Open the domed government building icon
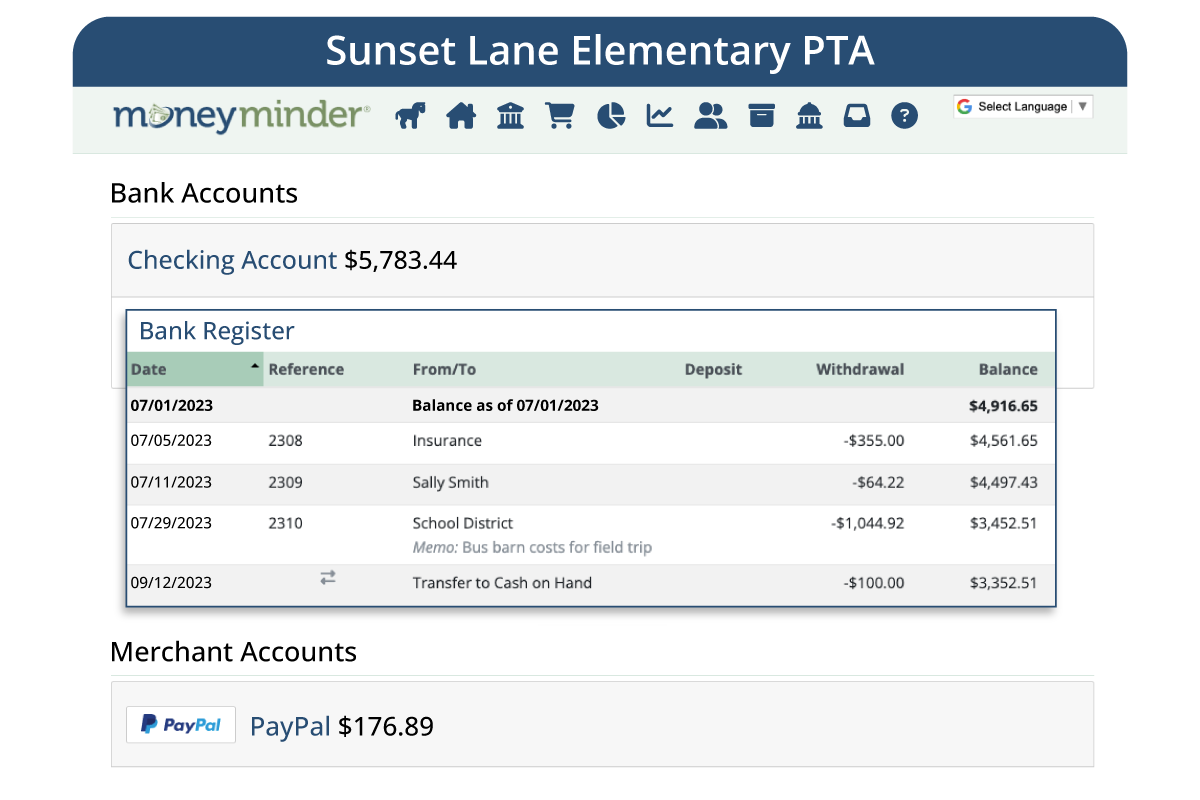 [x=809, y=116]
